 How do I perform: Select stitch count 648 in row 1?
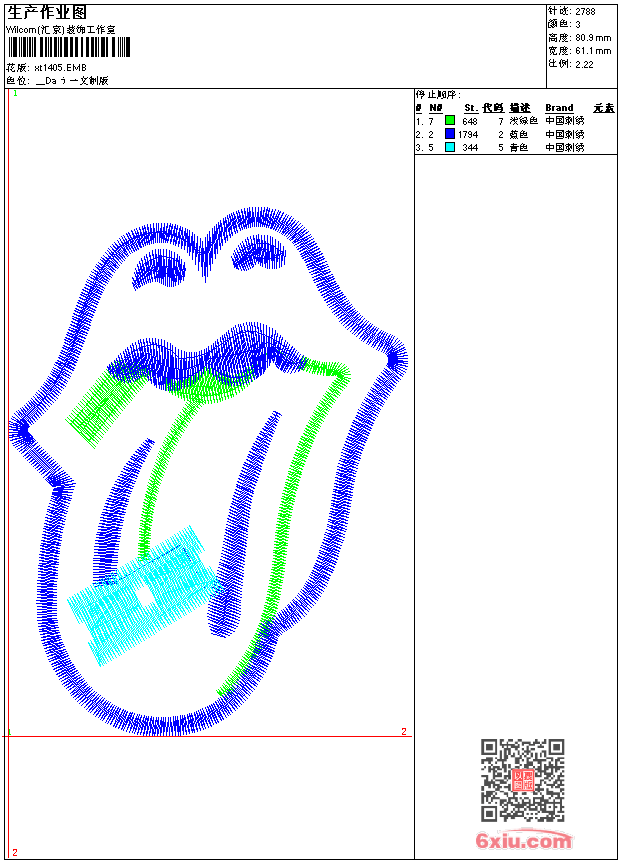pos(470,121)
